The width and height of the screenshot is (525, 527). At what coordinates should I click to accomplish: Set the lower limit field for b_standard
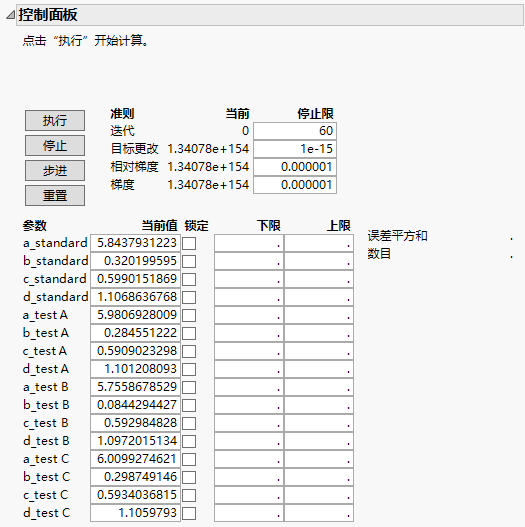(x=249, y=261)
